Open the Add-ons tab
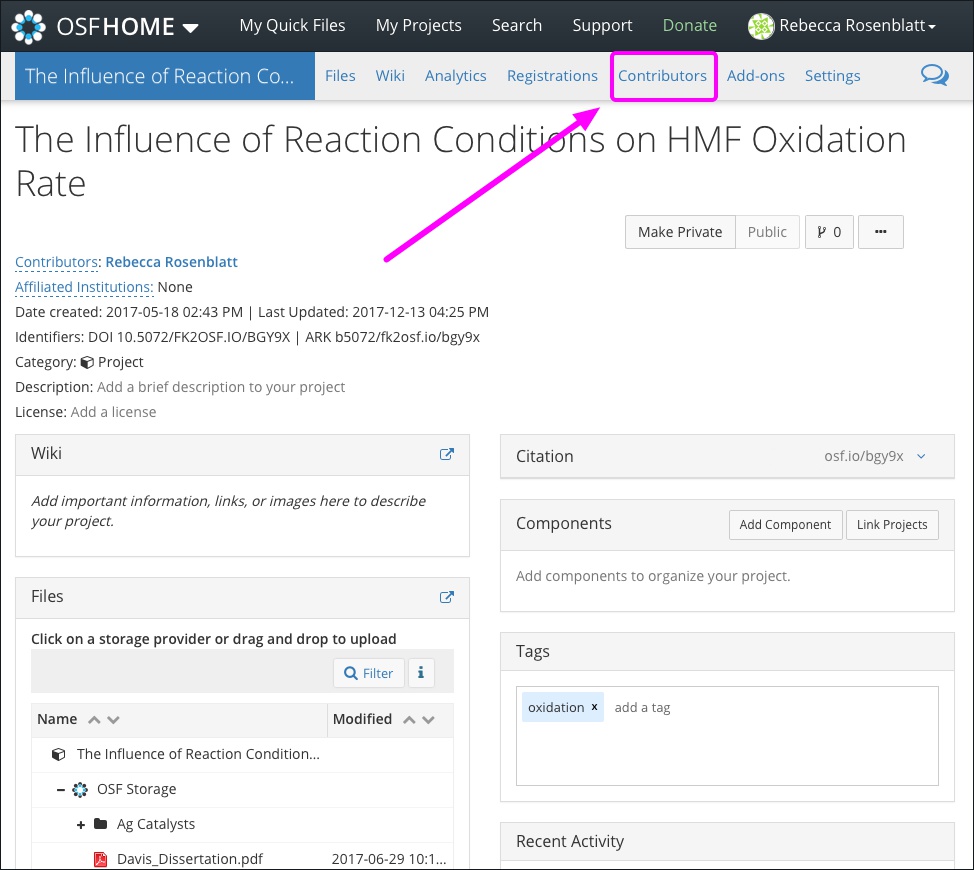974x870 pixels. pyautogui.click(x=755, y=76)
